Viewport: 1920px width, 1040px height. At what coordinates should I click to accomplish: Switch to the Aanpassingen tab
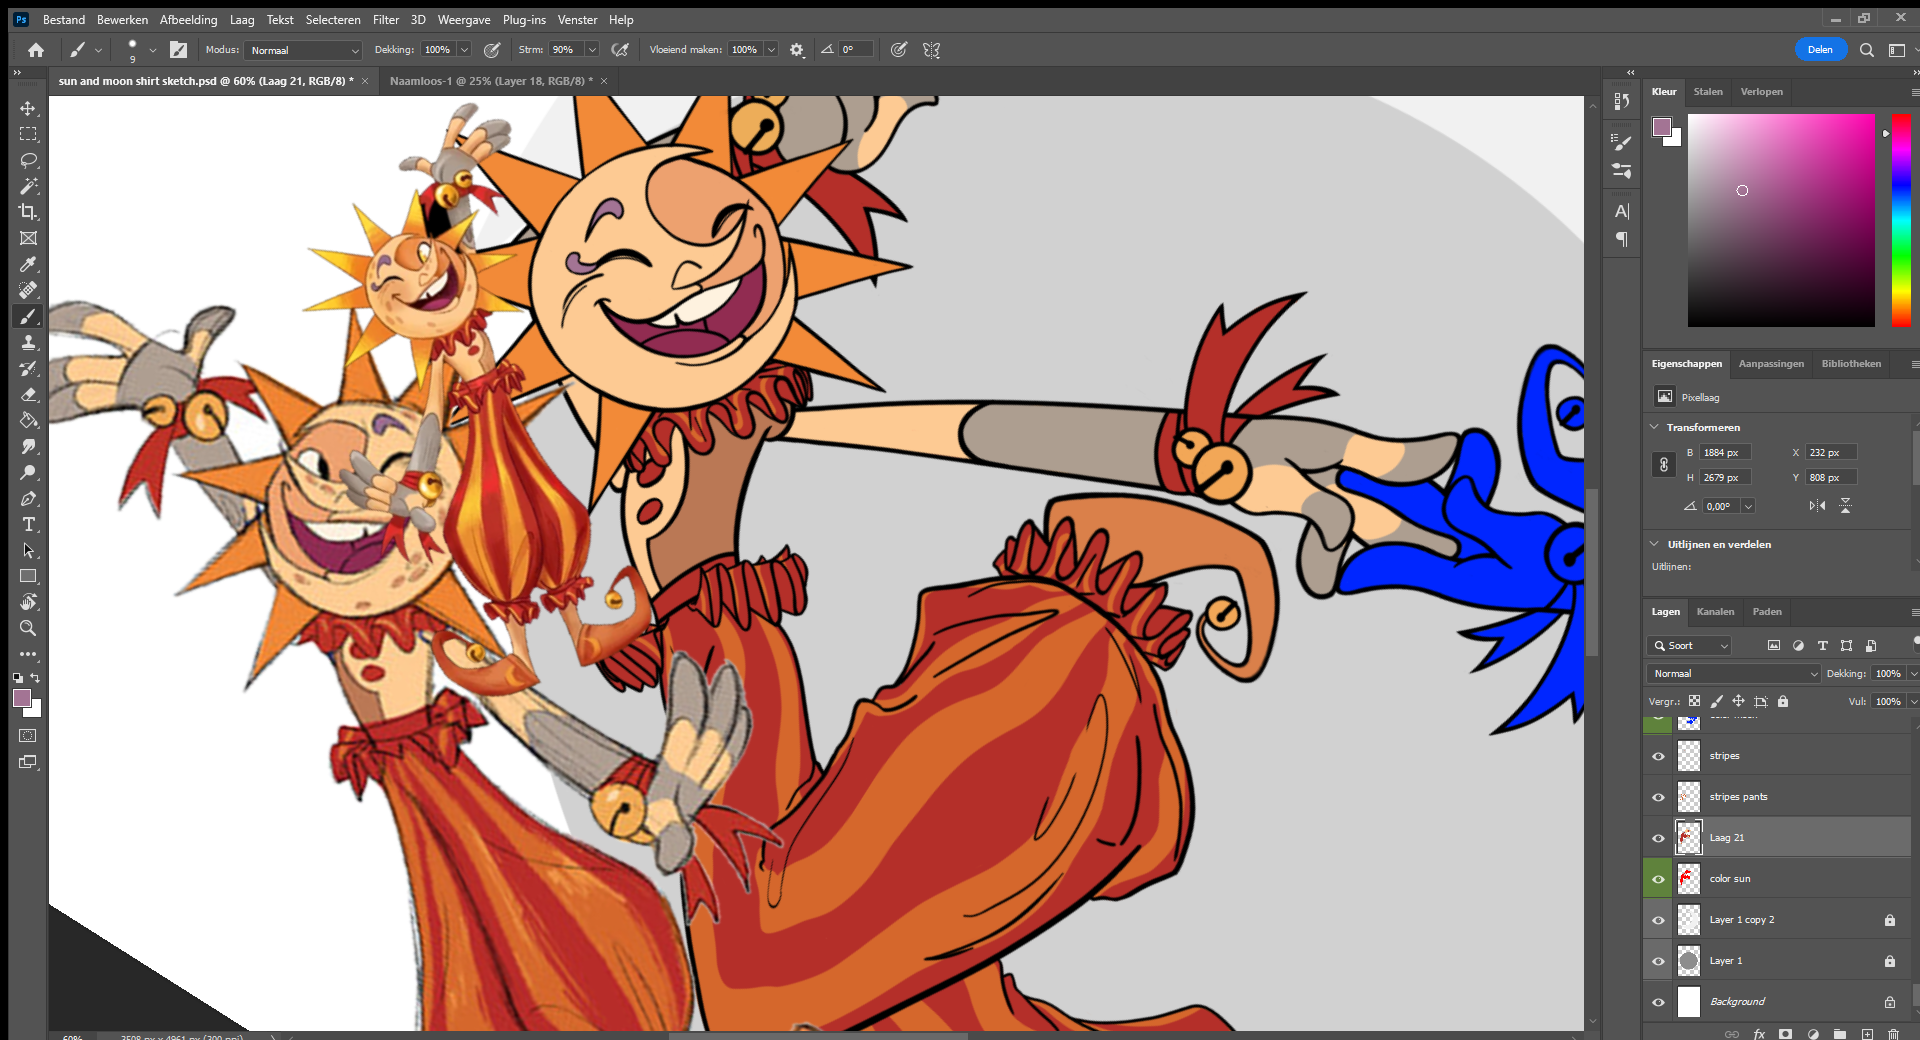click(x=1771, y=364)
